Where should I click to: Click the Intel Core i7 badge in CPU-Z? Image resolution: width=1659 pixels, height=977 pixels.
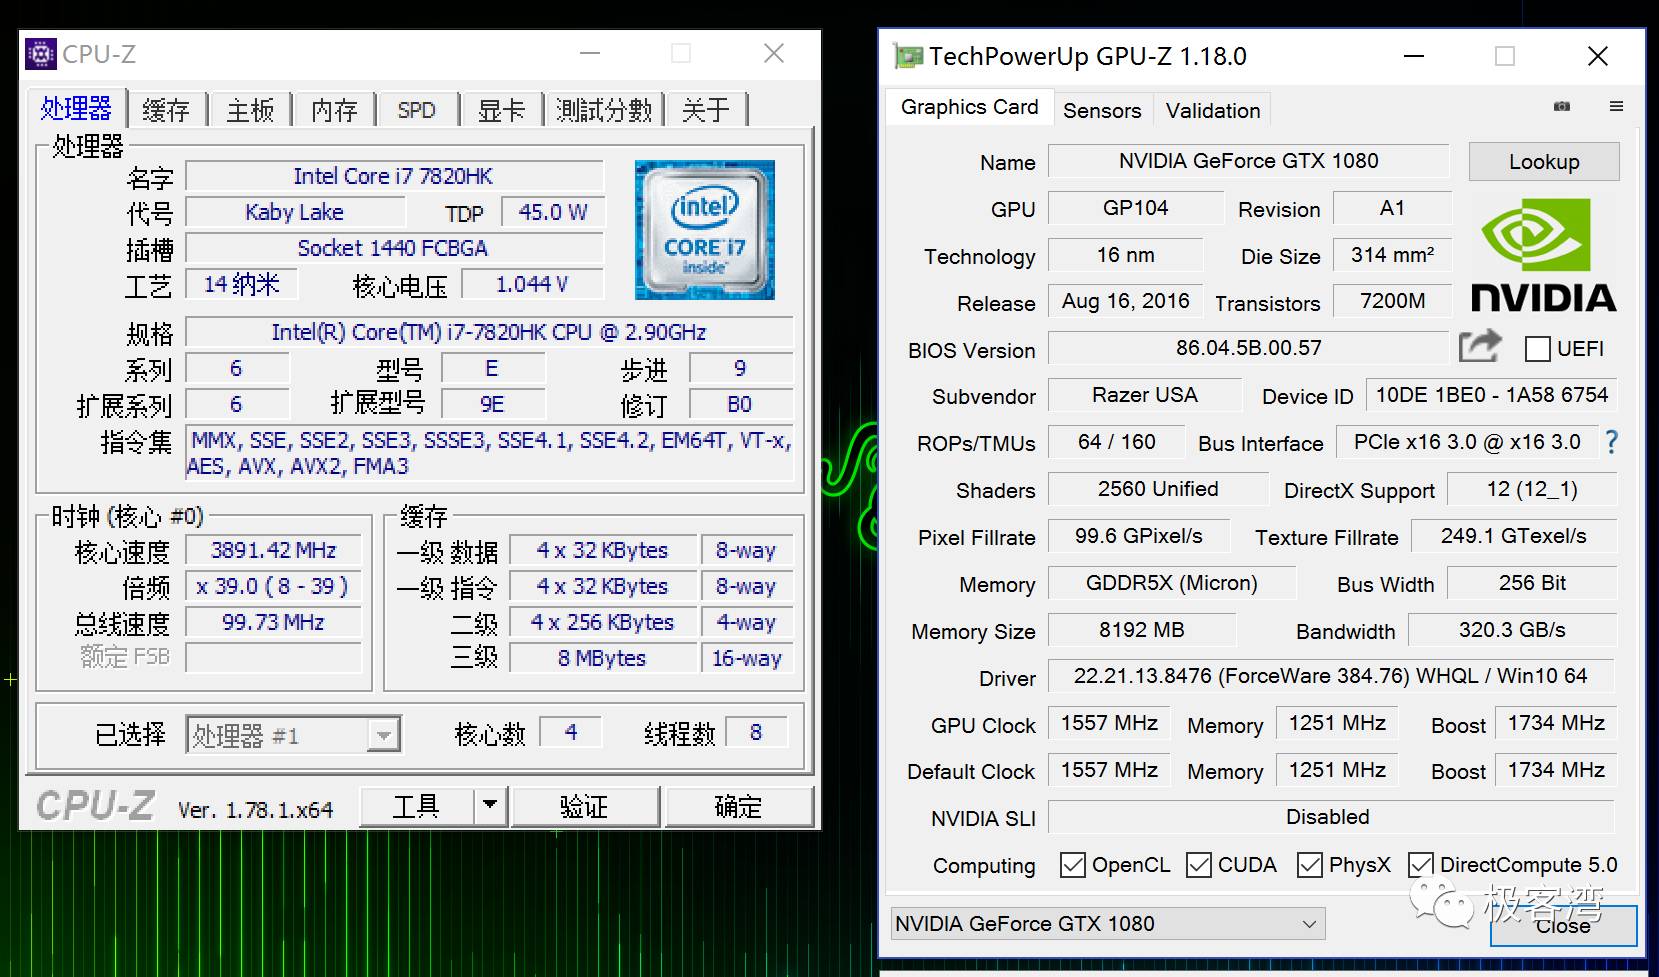(704, 229)
